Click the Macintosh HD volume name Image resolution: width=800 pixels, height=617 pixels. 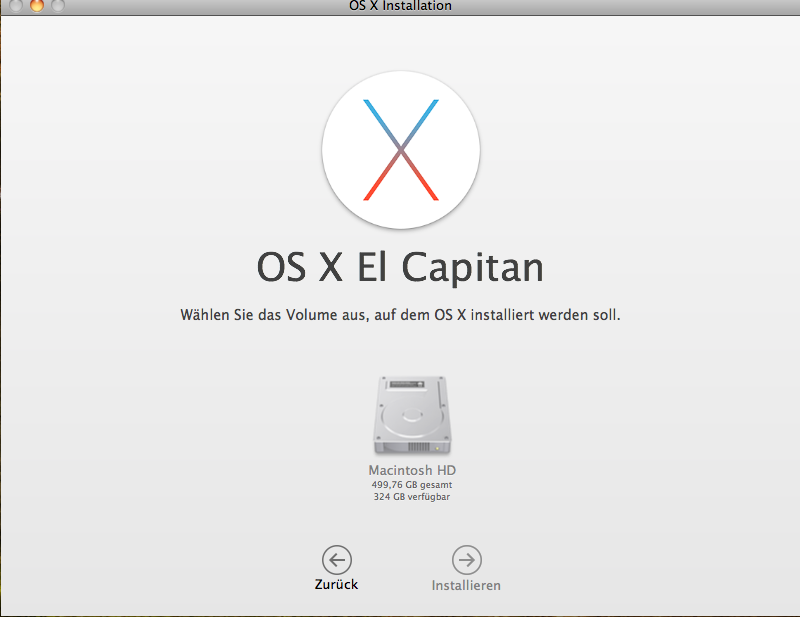[412, 470]
